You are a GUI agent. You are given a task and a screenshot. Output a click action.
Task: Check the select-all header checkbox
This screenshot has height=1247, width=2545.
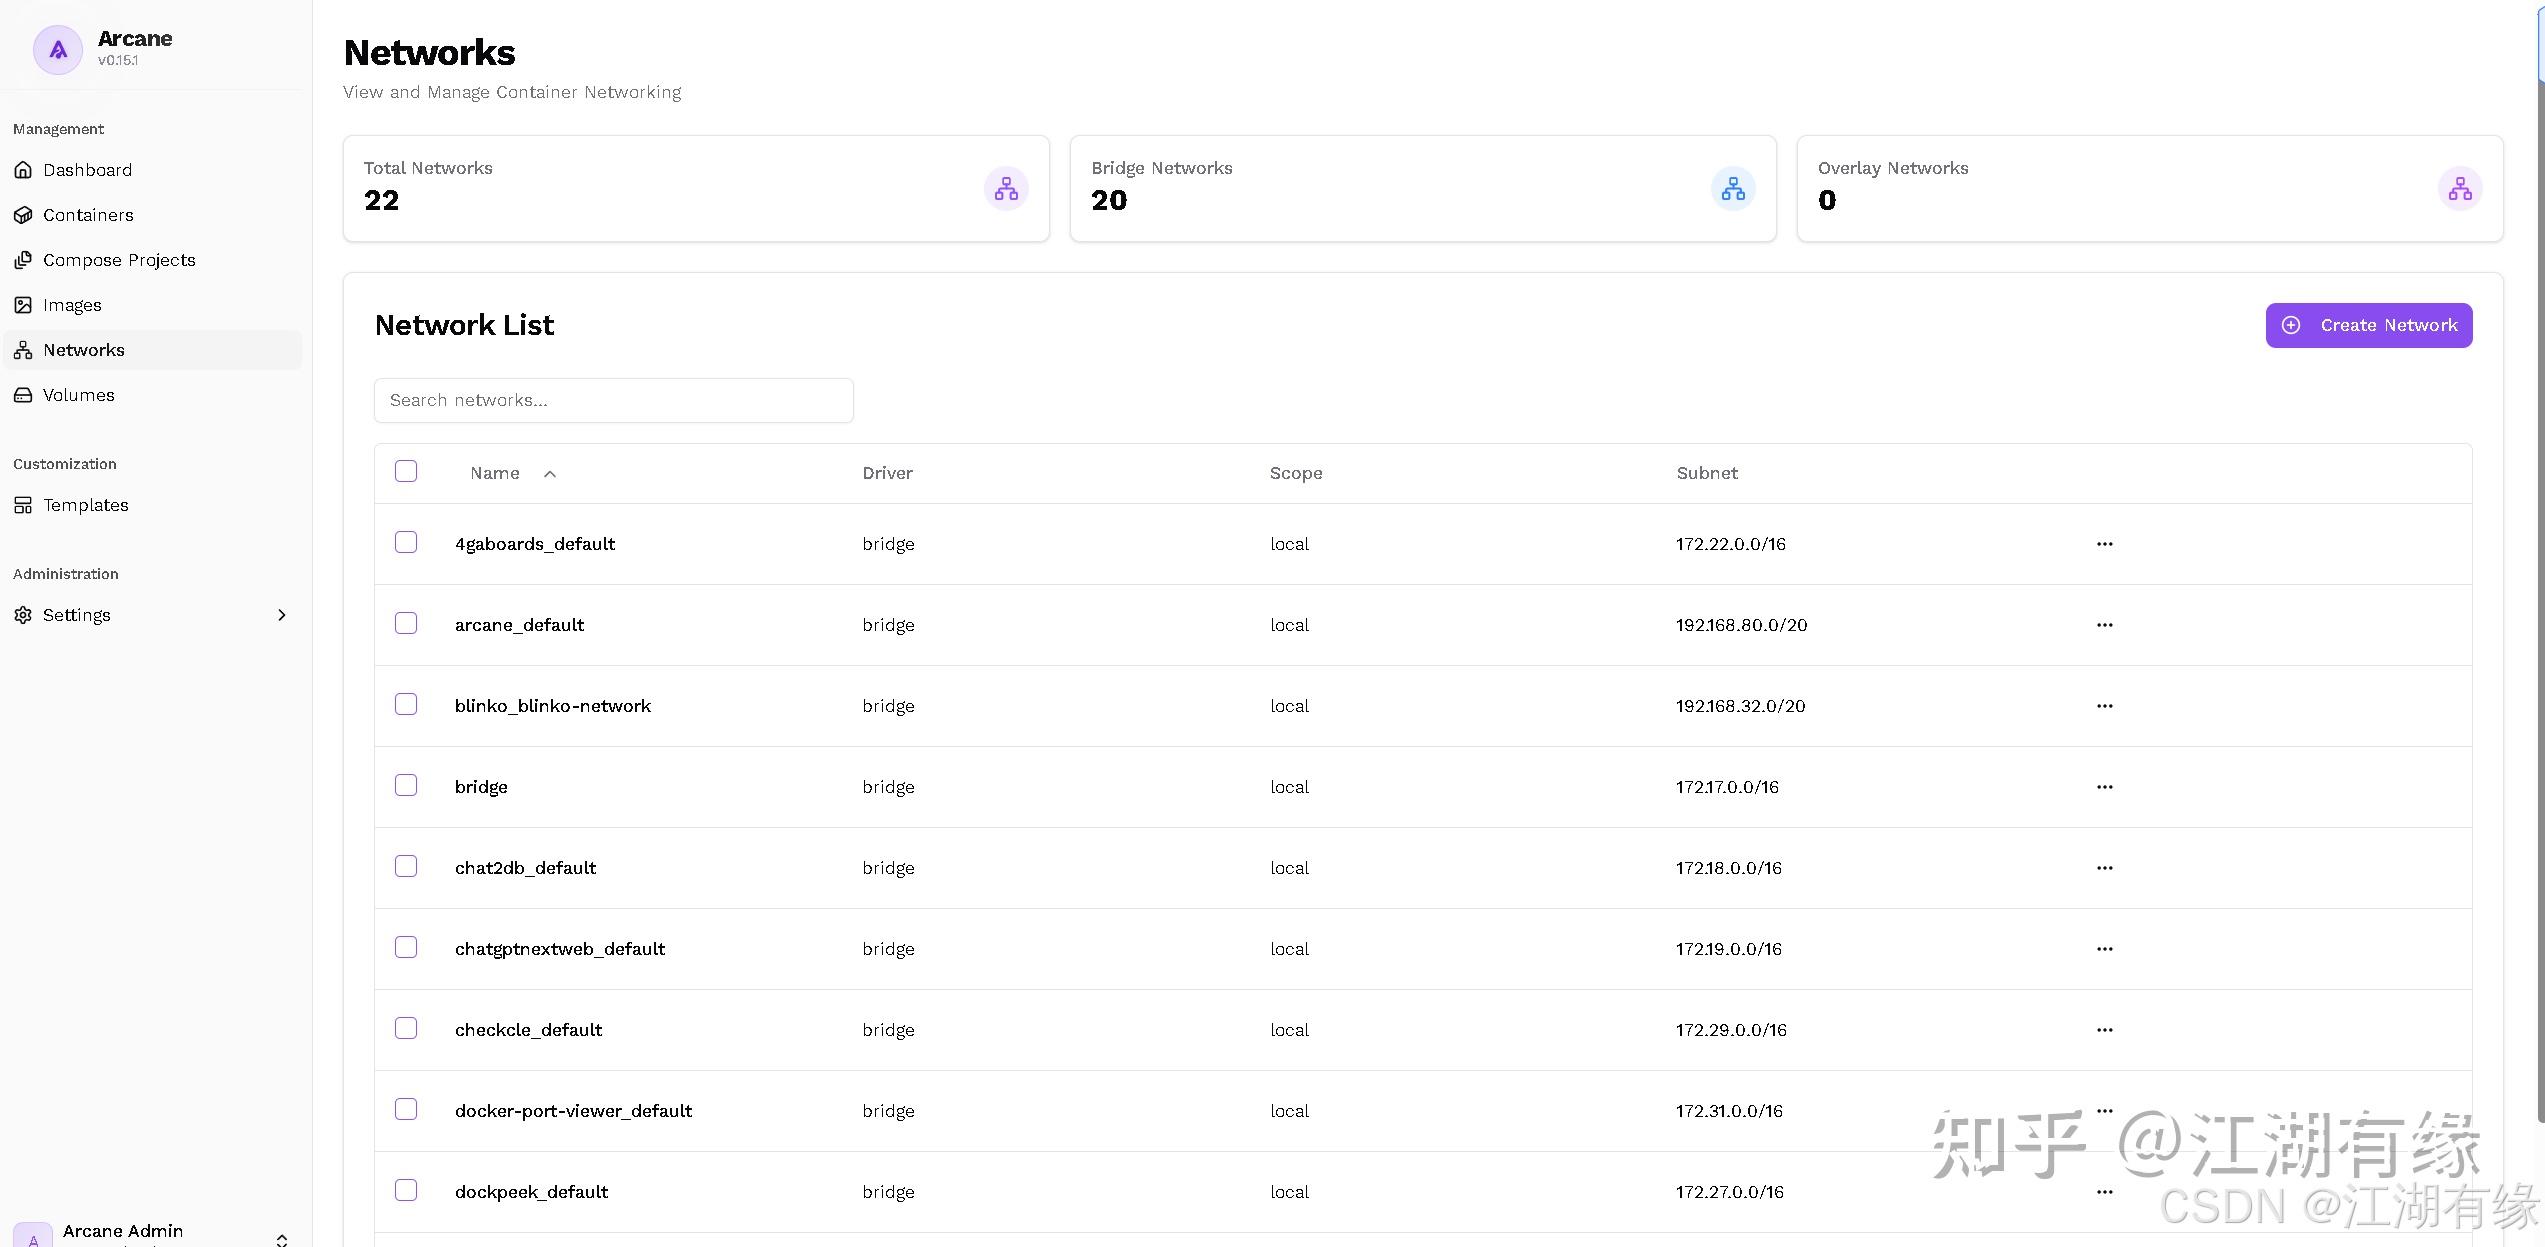tap(406, 471)
